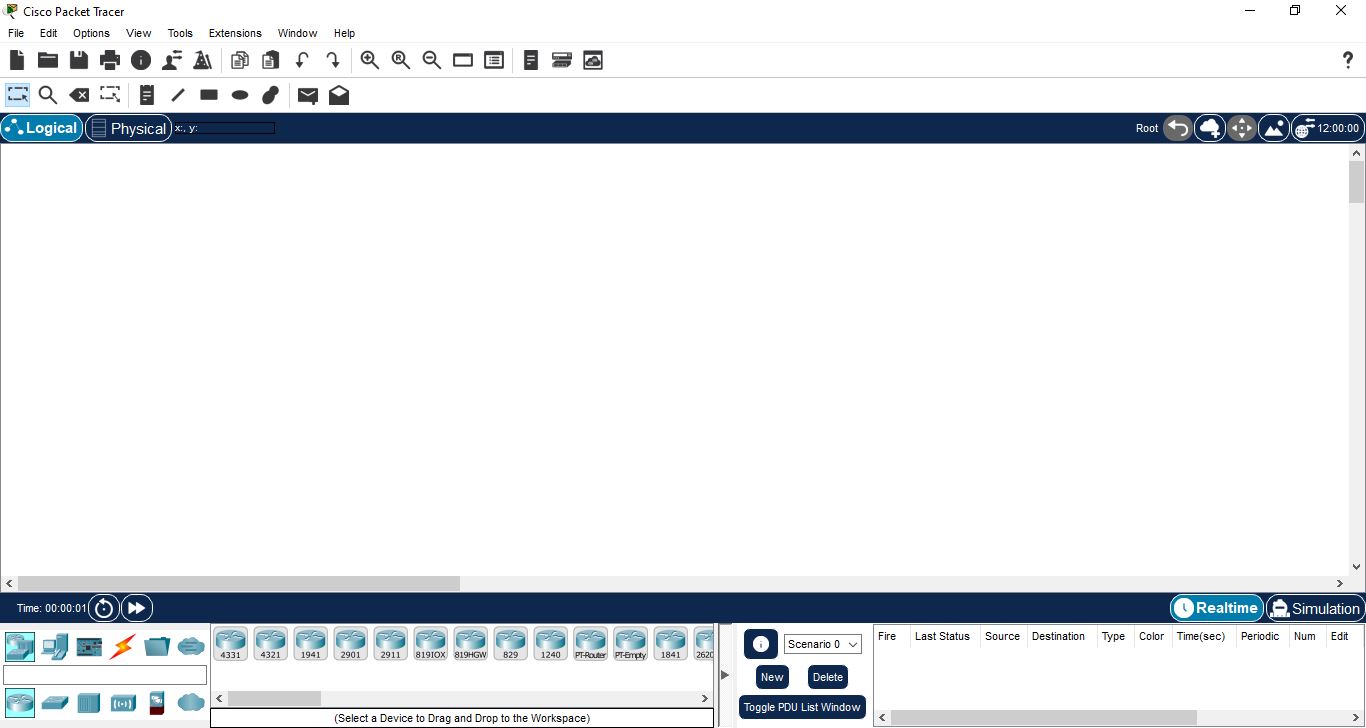
Task: Open the Network Information icon
Action: pos(141,60)
